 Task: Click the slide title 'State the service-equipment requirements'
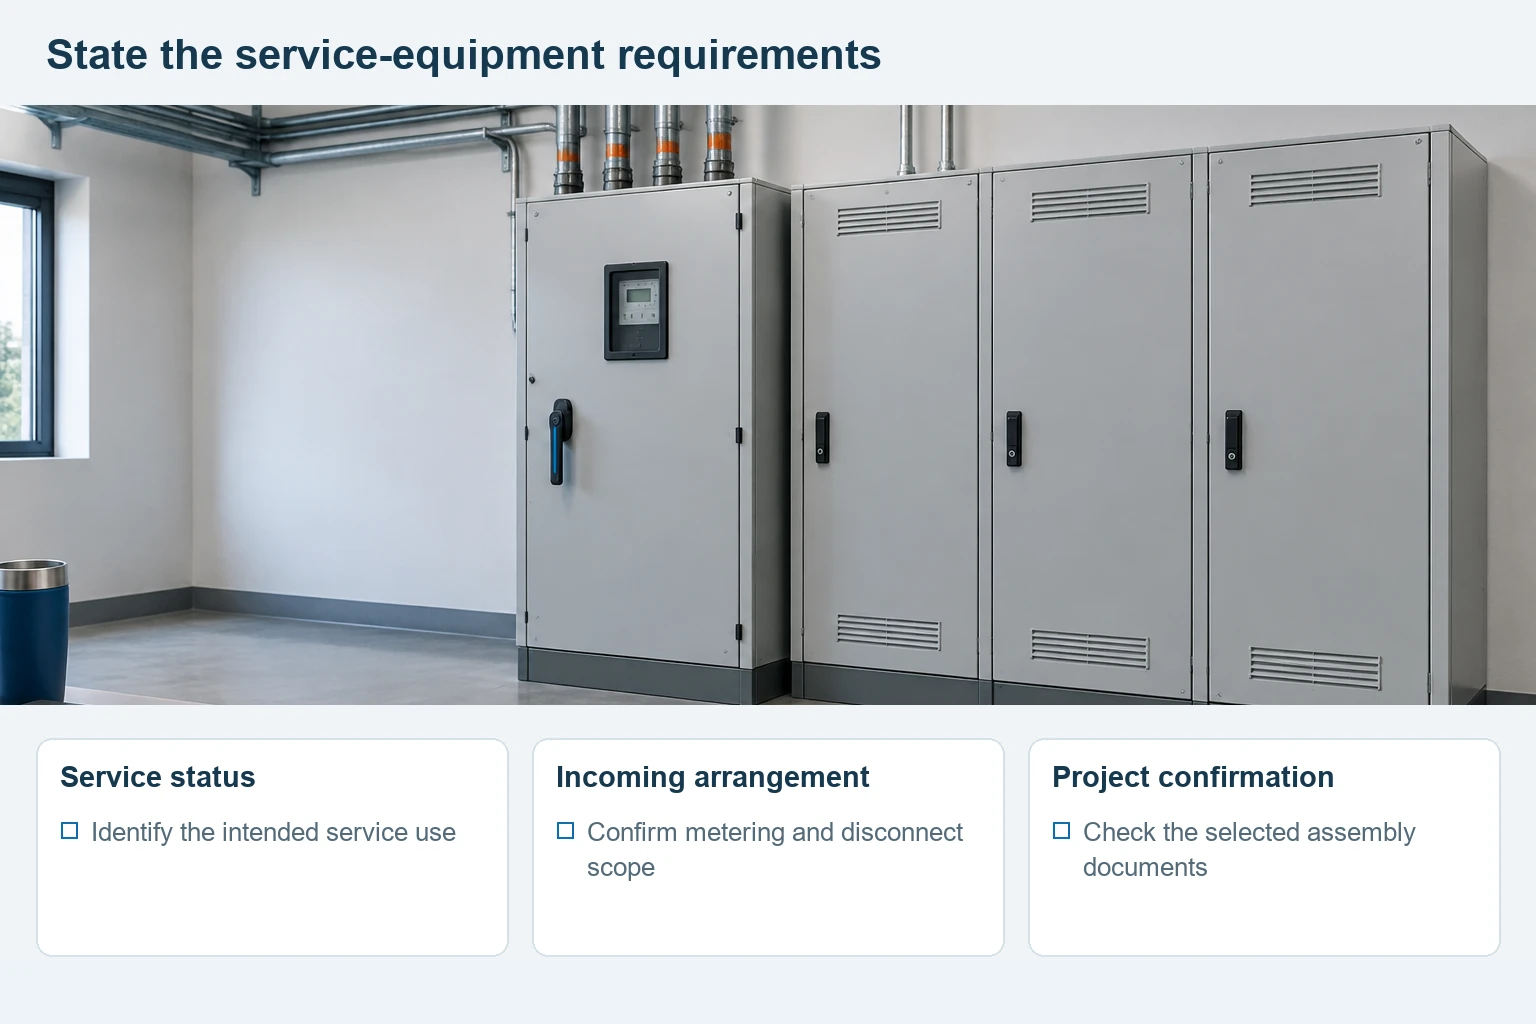(x=463, y=54)
